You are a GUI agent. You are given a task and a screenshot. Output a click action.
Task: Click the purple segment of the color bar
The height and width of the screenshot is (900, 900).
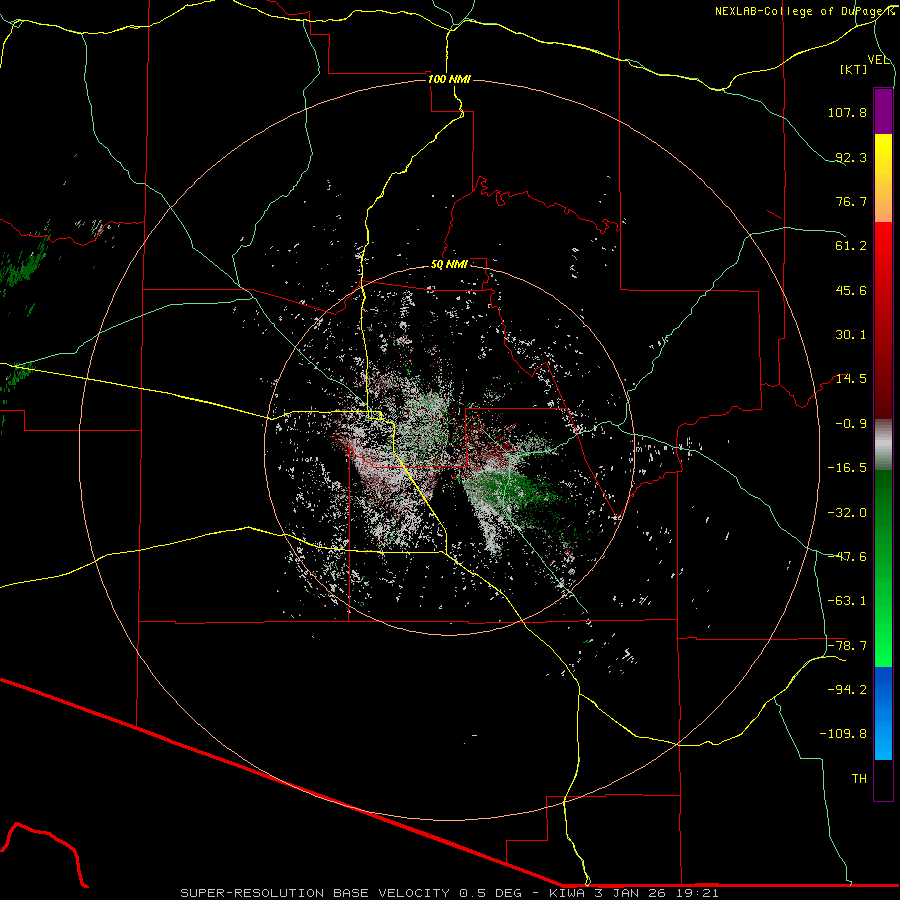[x=883, y=111]
